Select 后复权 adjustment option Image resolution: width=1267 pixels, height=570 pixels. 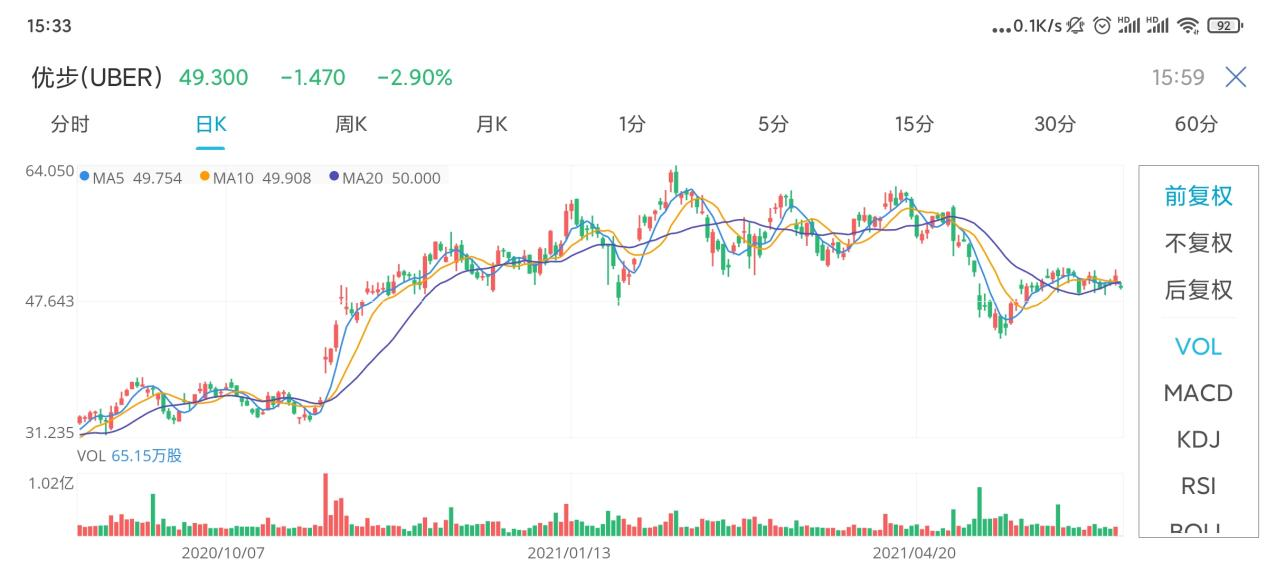coord(1198,290)
